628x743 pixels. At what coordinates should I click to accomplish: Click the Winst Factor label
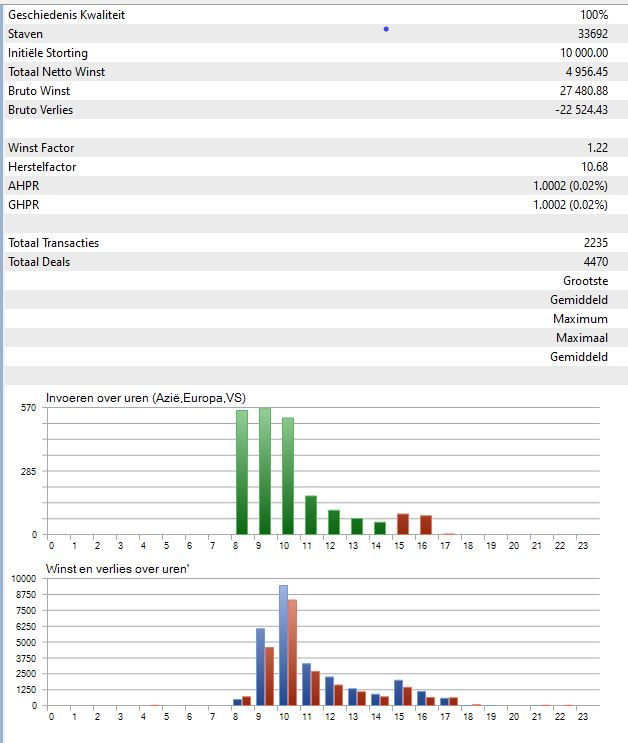pos(41,148)
